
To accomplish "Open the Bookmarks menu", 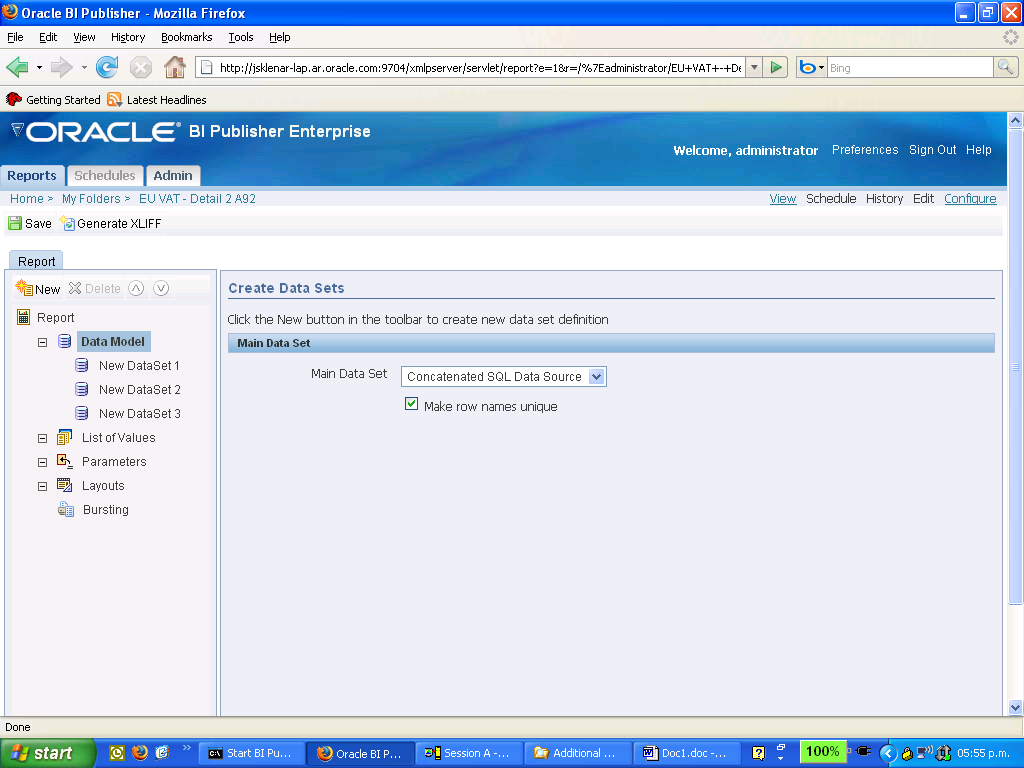I will point(187,37).
